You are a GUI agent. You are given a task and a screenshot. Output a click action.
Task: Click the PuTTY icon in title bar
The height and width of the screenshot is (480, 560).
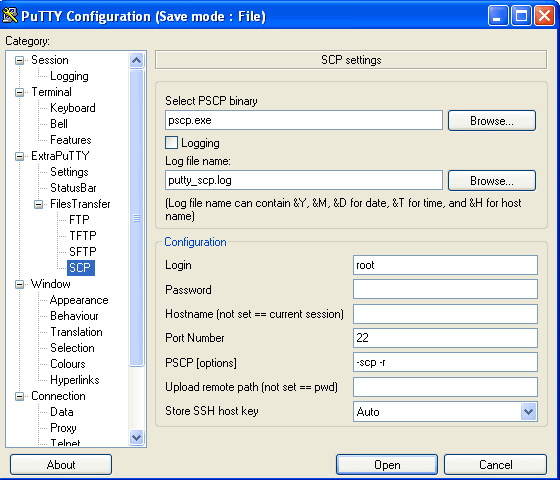tap(10, 16)
